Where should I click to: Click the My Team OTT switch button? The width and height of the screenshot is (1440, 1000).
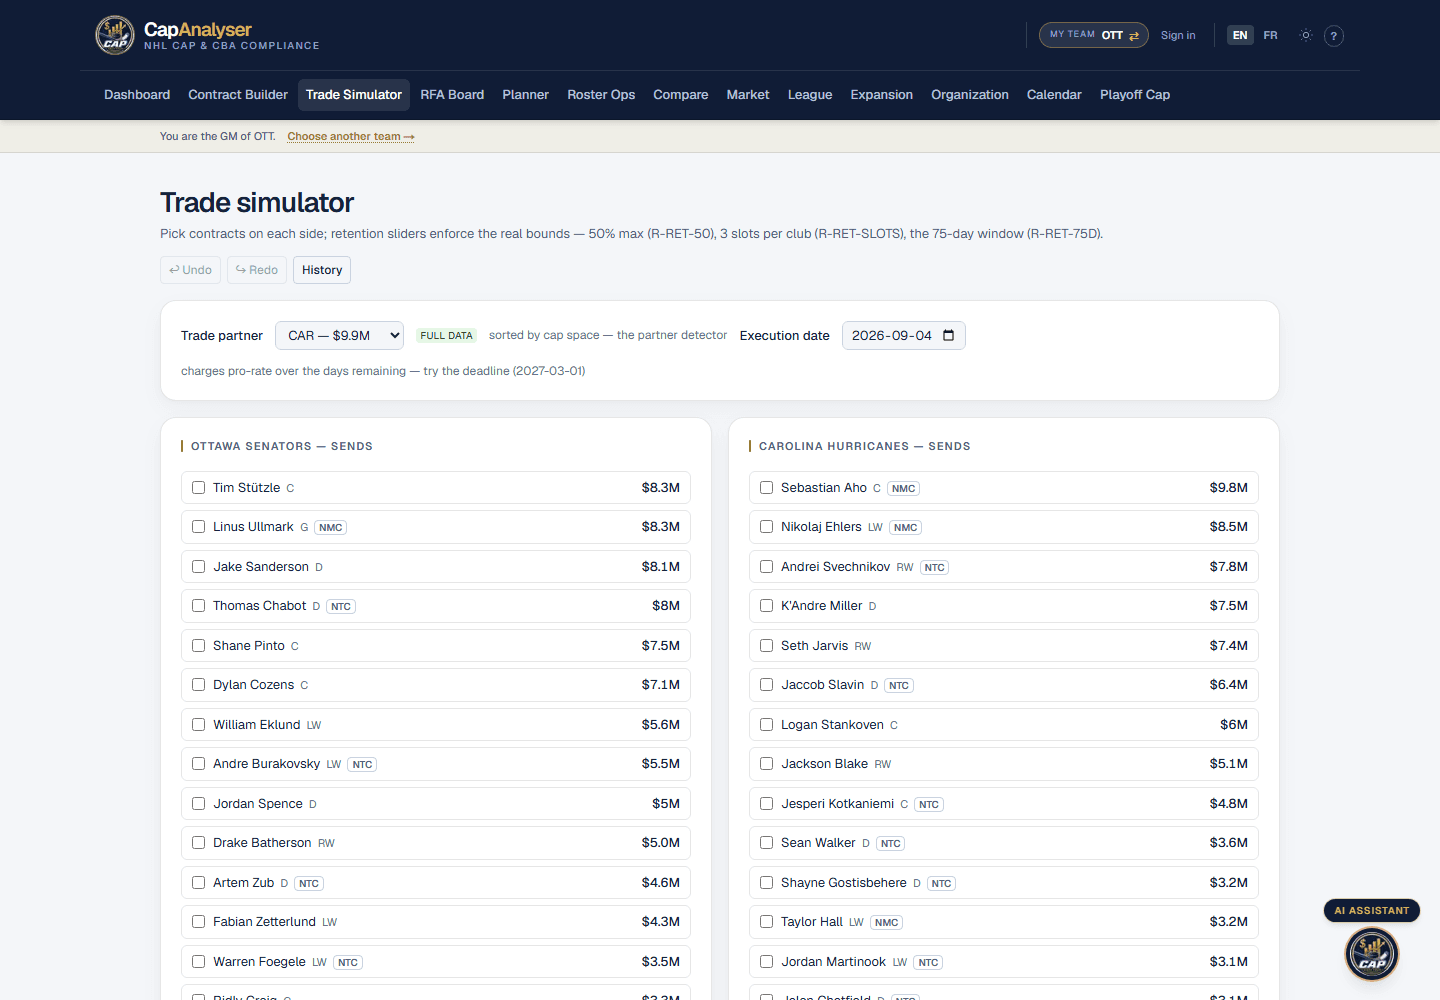tap(1093, 35)
